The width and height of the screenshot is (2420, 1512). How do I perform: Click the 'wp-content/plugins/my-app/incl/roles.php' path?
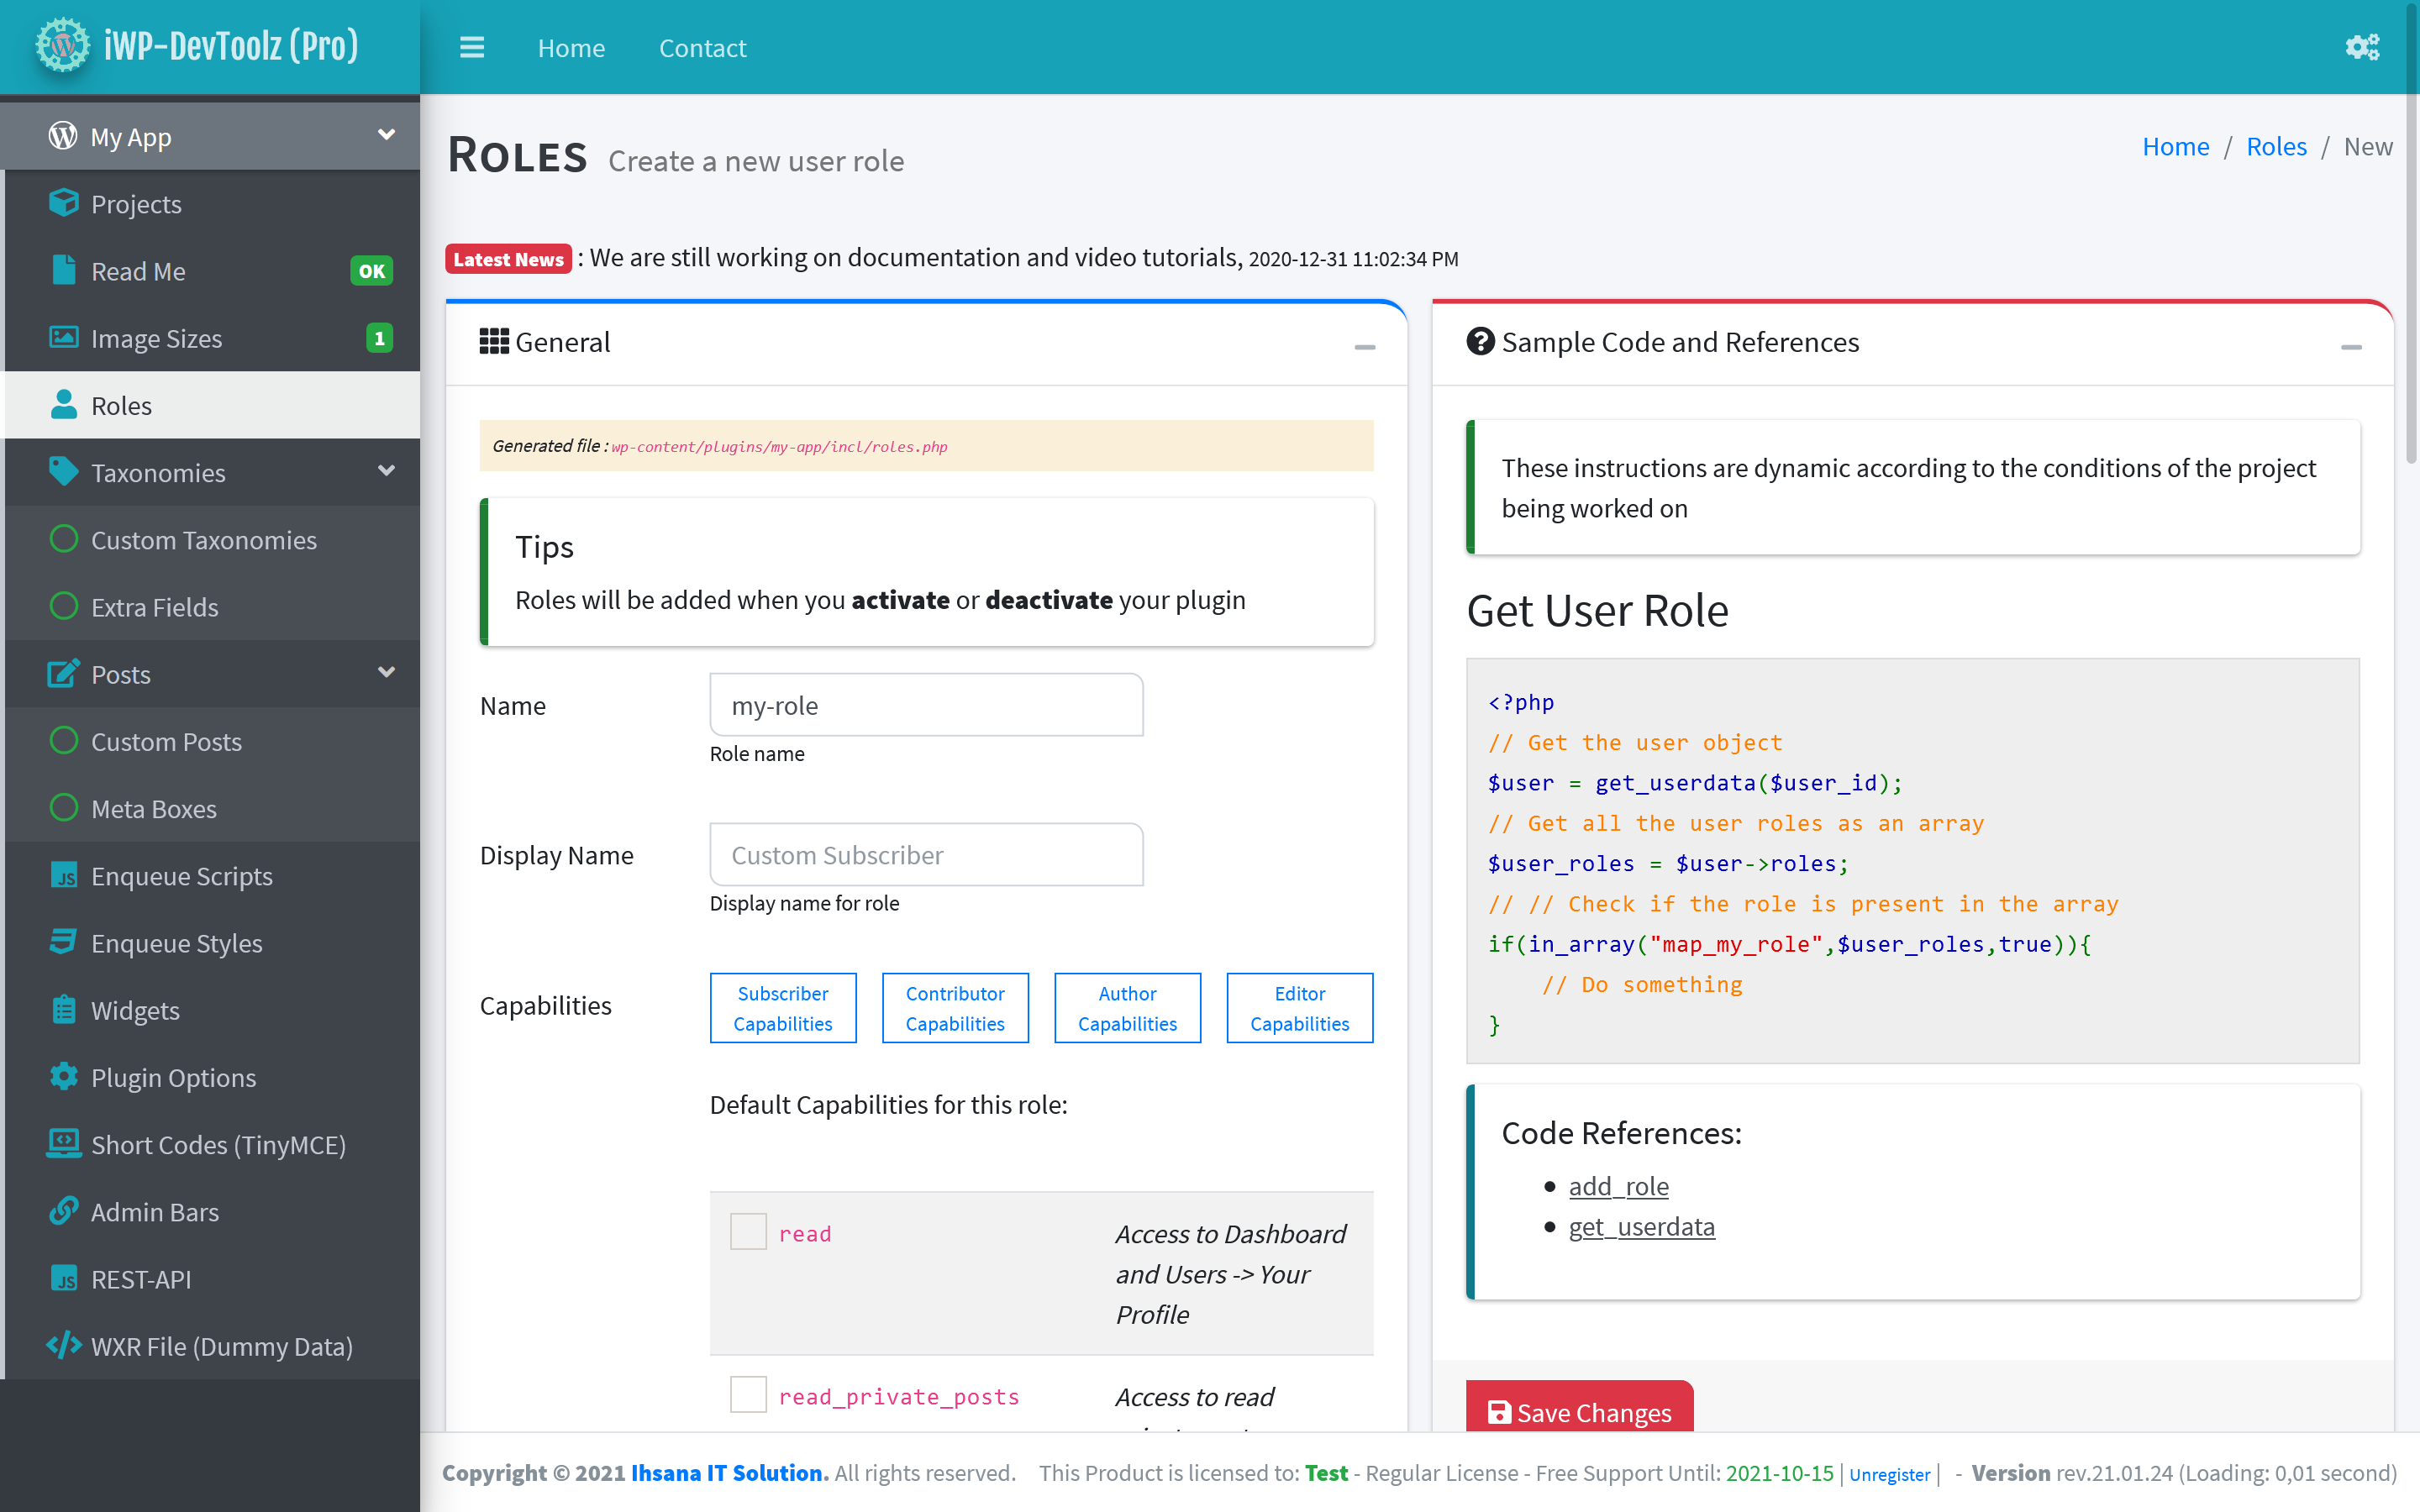point(779,447)
